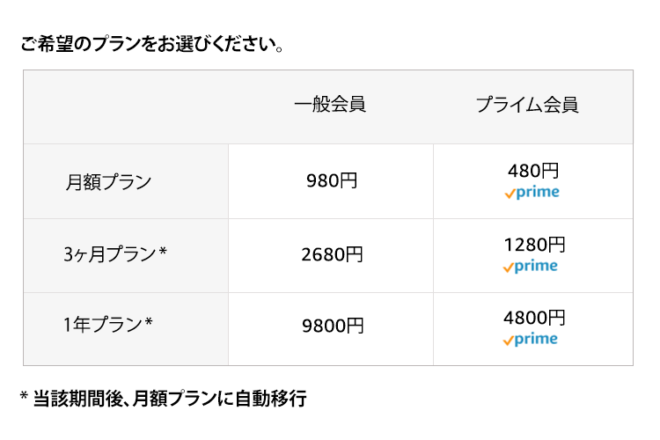Select the 1年プラン row label
Viewport: 660px width, 440px height.
[x=103, y=324]
